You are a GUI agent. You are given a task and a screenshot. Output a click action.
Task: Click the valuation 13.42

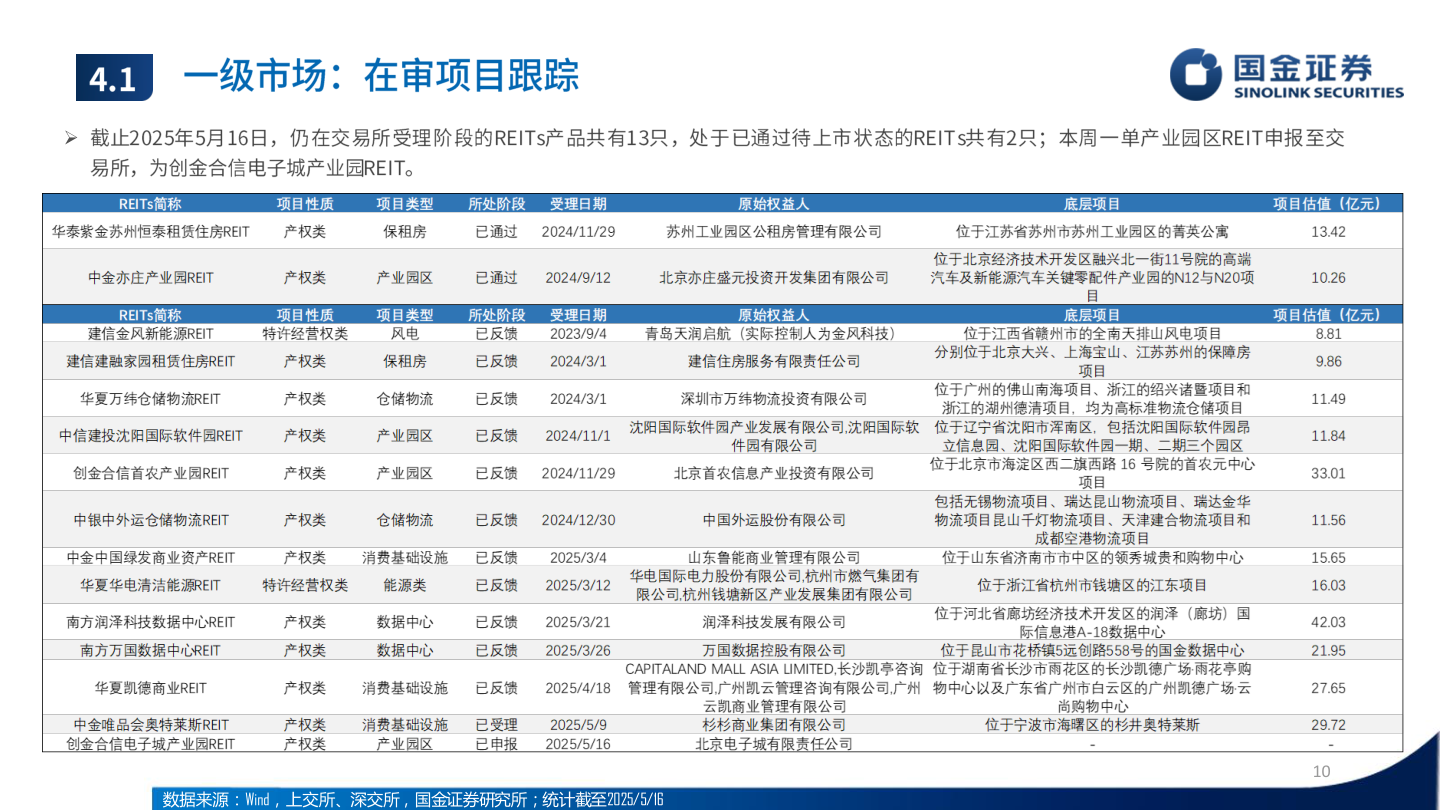pyautogui.click(x=1328, y=231)
